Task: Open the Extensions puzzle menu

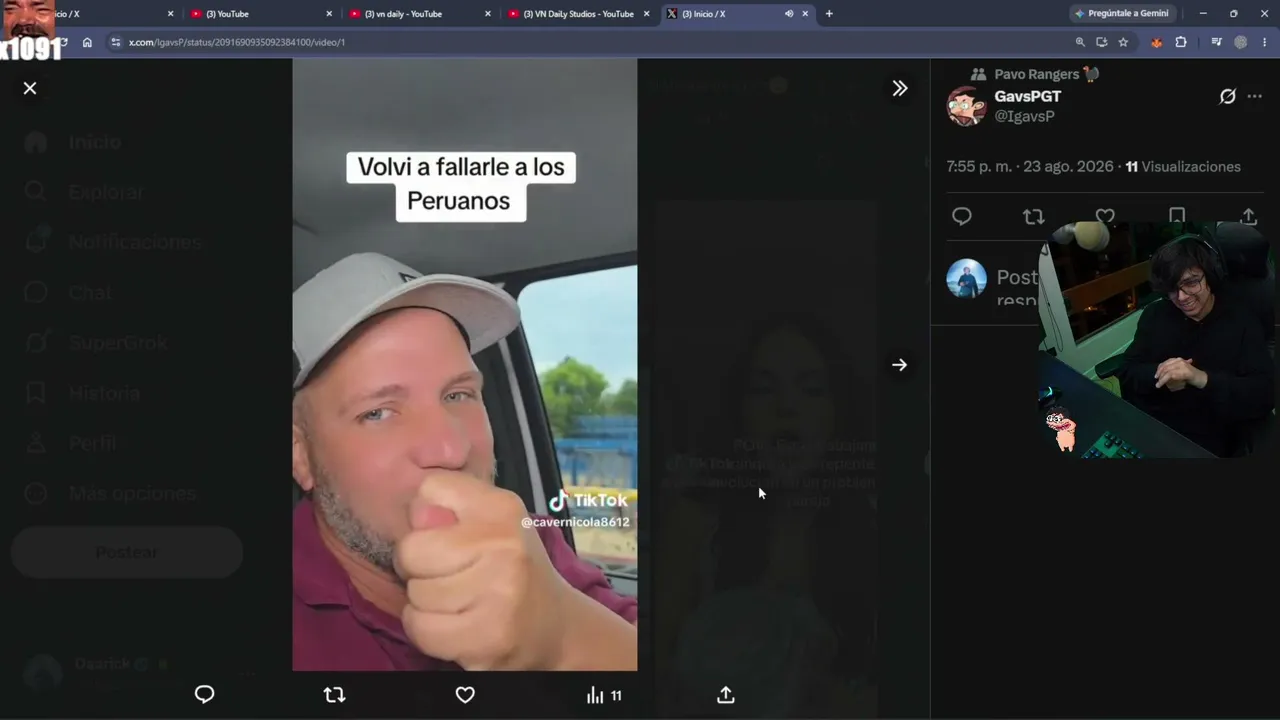Action: tap(1181, 42)
